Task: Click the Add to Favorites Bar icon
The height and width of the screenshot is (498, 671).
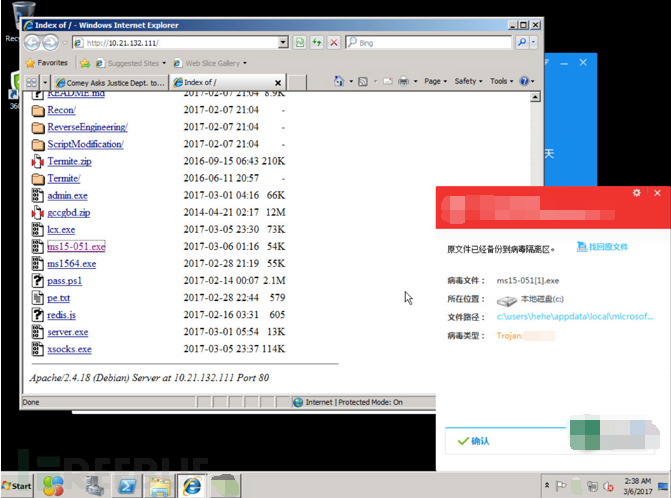Action: pos(85,63)
